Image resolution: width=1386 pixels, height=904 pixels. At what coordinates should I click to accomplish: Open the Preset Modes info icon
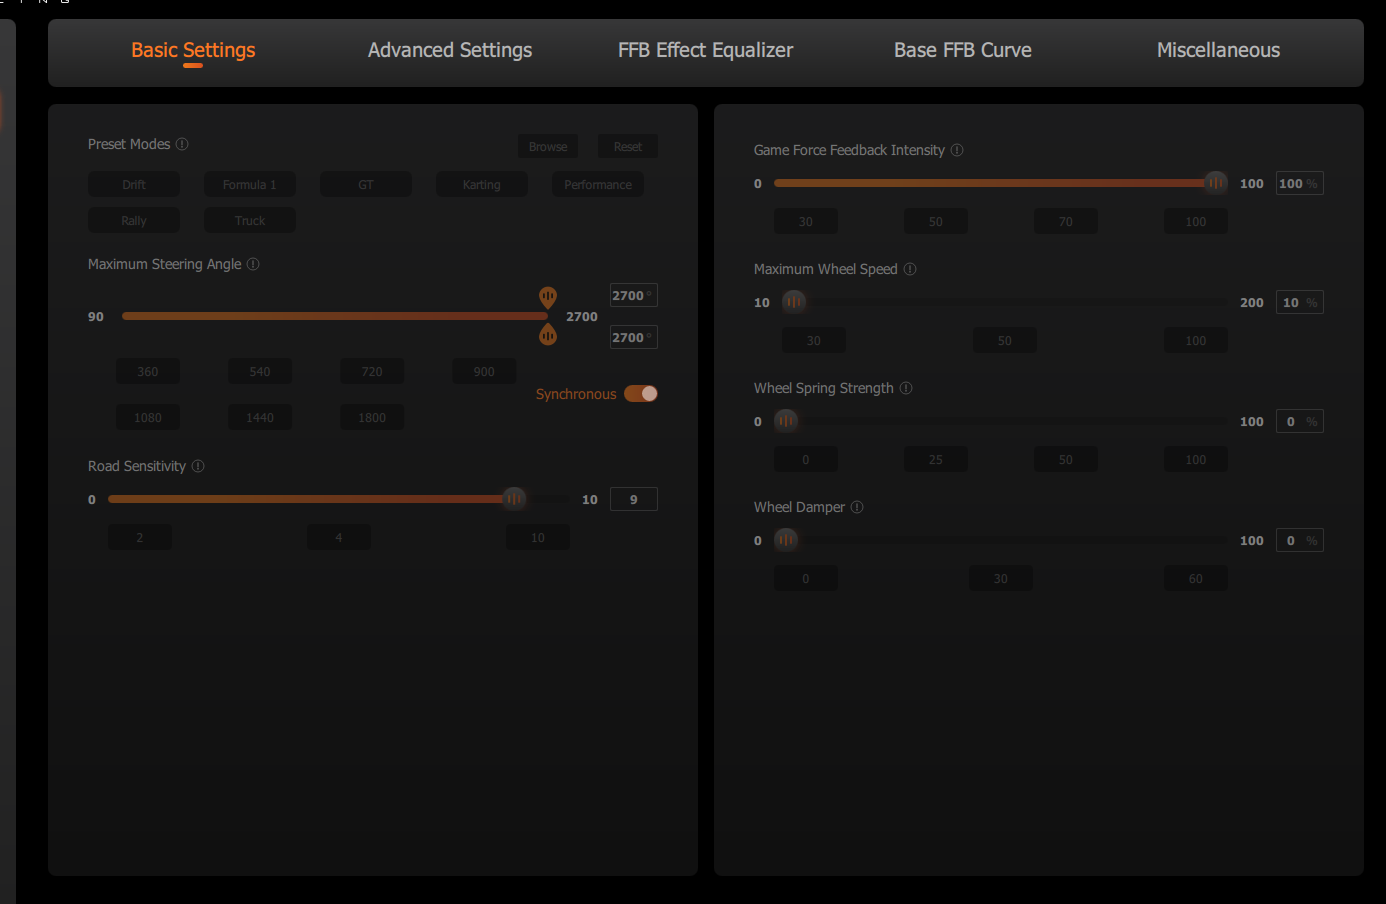[182, 144]
